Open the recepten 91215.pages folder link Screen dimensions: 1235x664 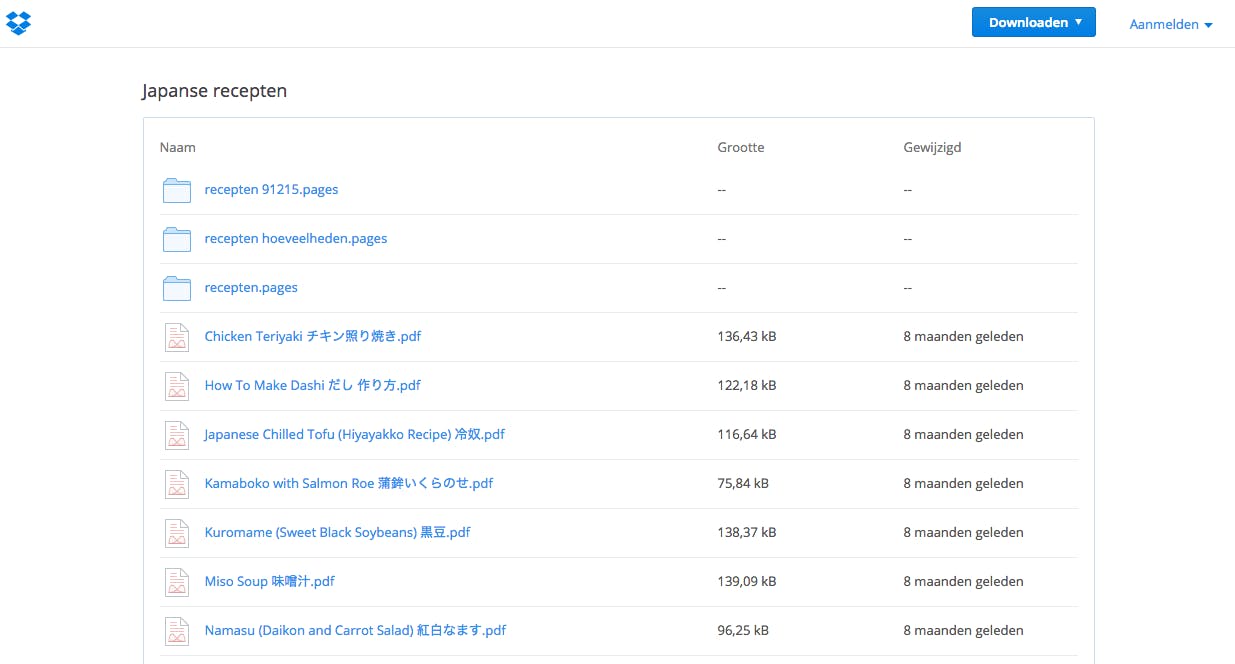(x=271, y=189)
